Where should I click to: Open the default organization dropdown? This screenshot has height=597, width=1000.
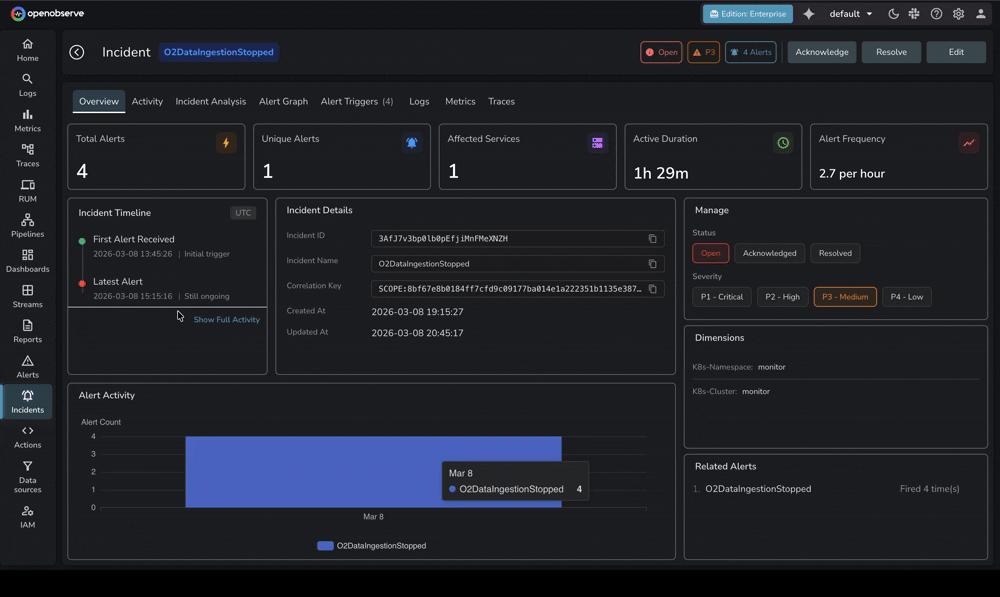[846, 13]
